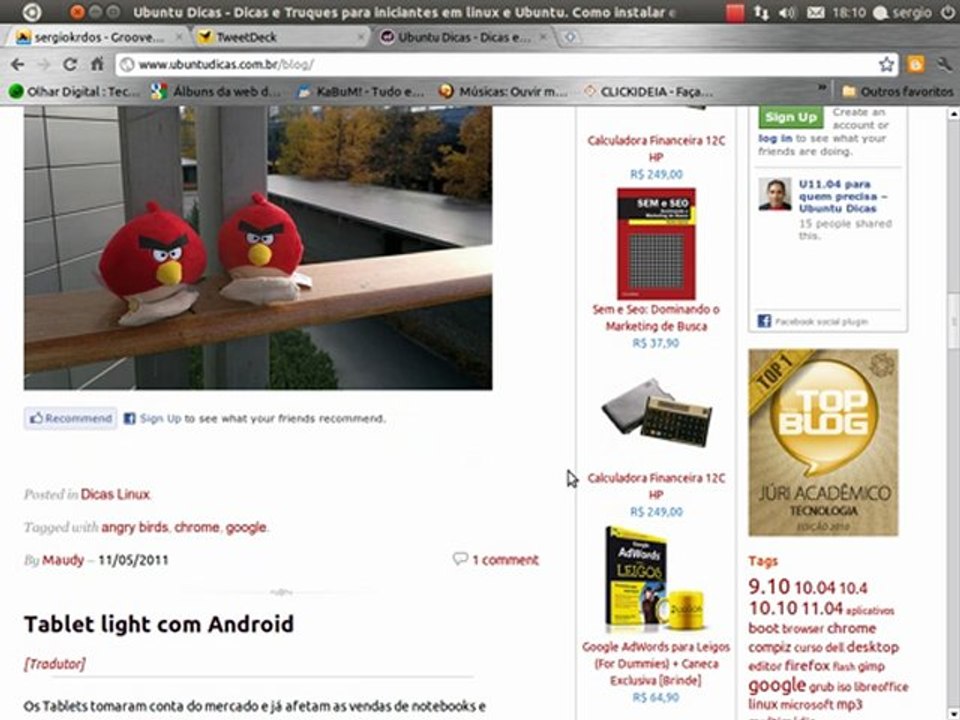Switch to the sergiokrdos Grooveshark tab

[98, 37]
